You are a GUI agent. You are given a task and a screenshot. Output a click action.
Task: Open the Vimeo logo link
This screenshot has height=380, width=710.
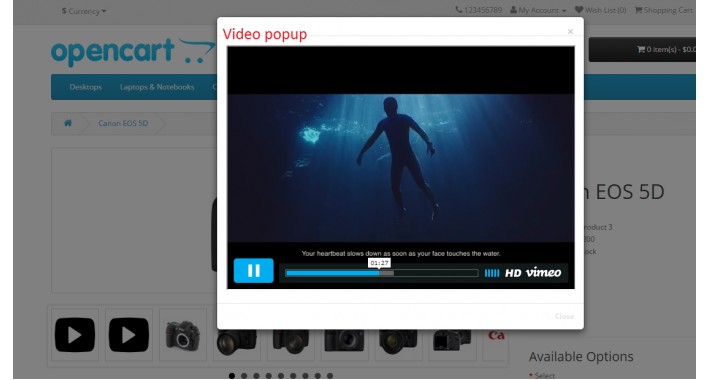point(543,272)
